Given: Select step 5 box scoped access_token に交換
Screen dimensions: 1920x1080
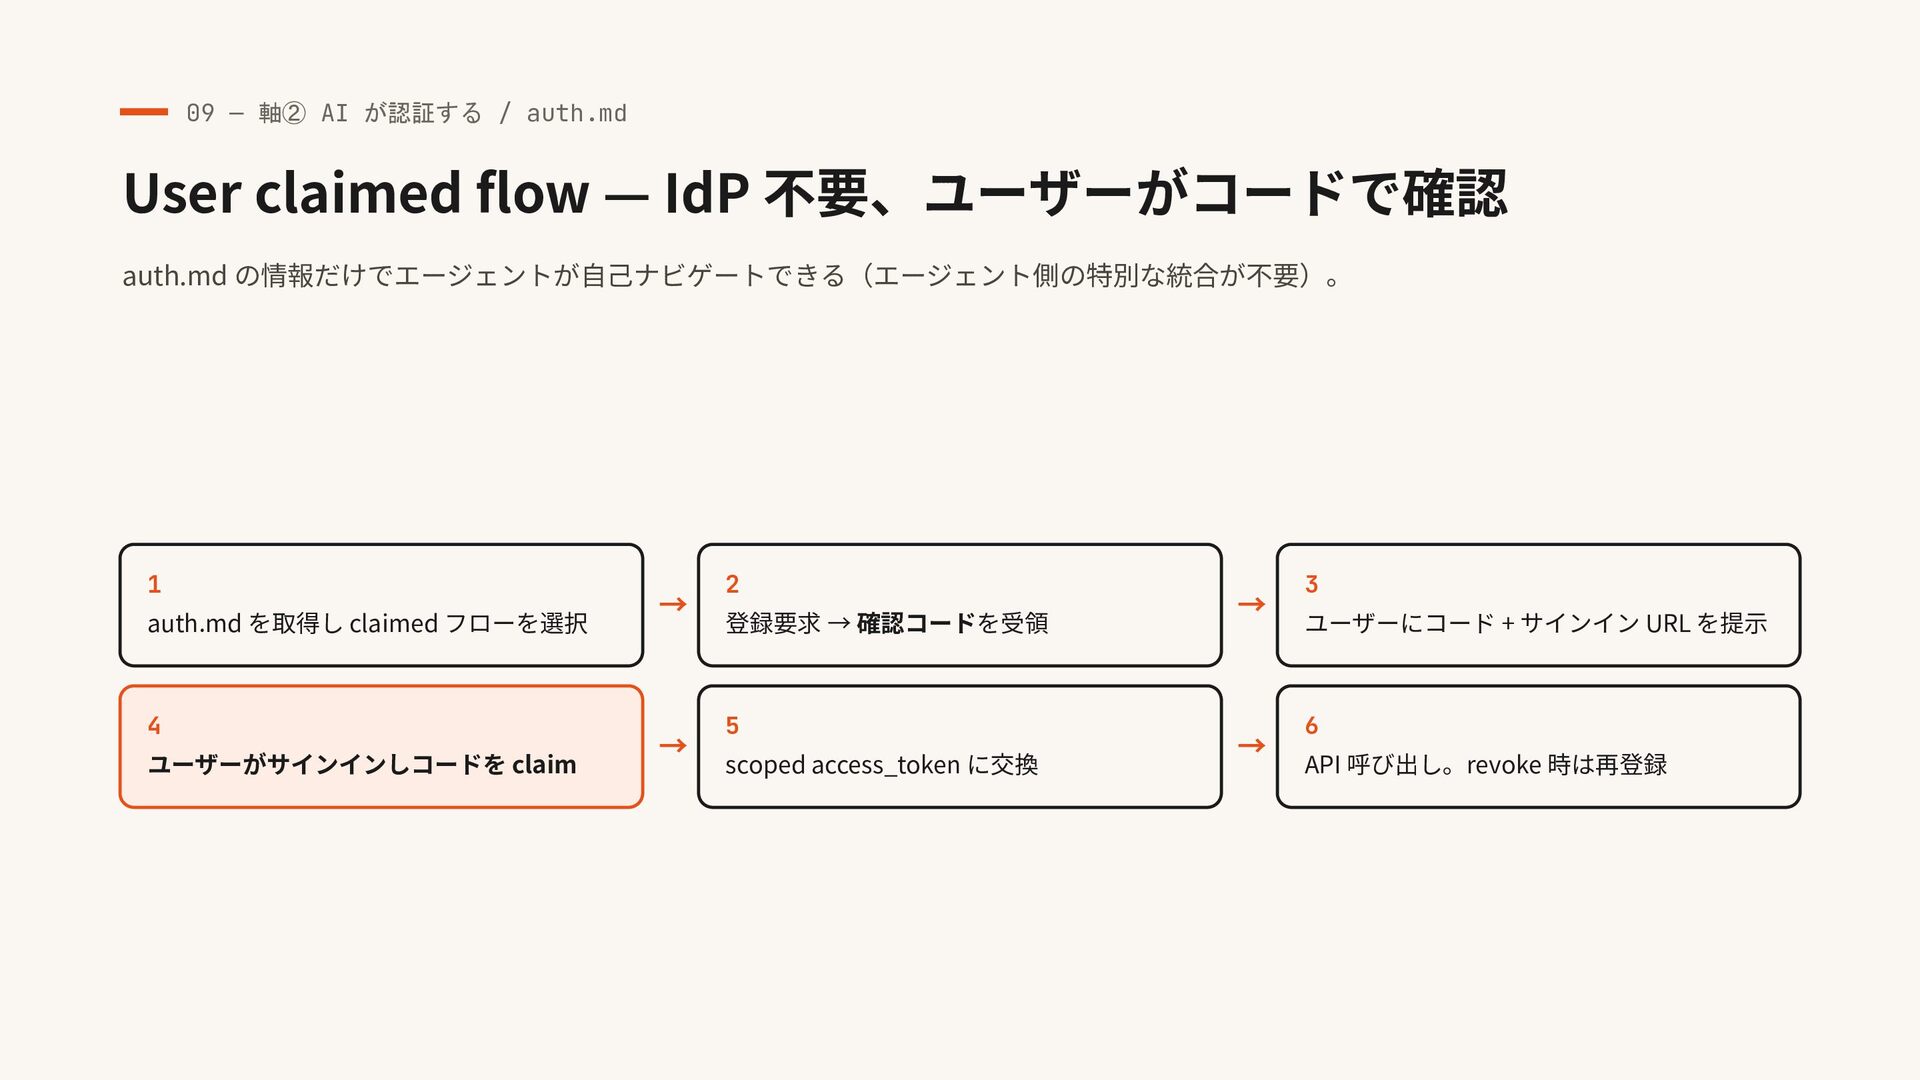Looking at the screenshot, I should 960,746.
